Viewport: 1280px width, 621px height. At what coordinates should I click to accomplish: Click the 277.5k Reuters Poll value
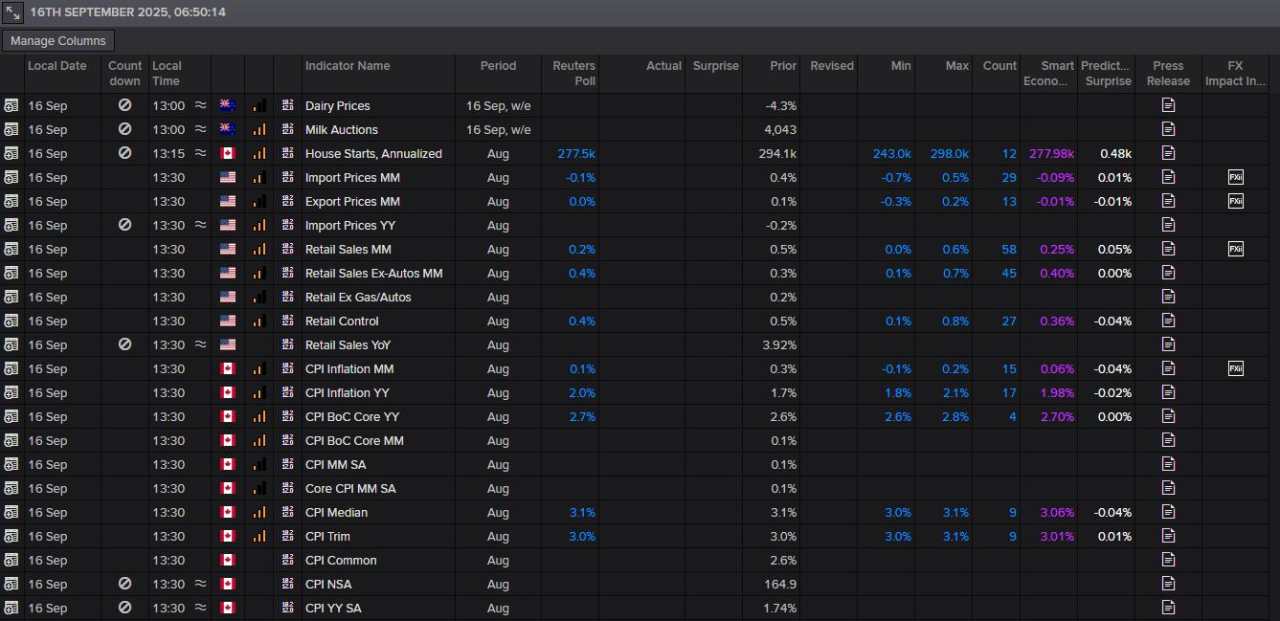(x=576, y=153)
